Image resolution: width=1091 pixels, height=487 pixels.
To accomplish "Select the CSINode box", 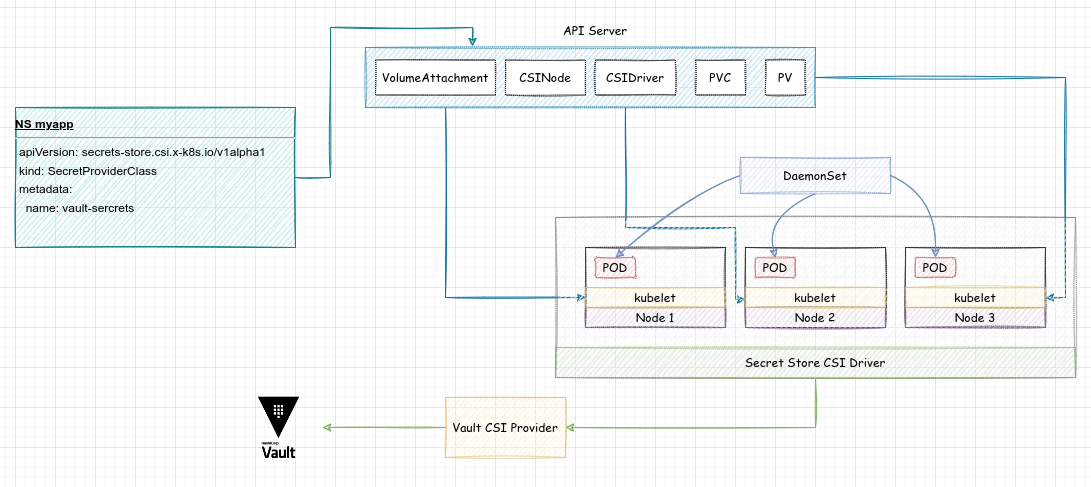I will click(x=545, y=77).
